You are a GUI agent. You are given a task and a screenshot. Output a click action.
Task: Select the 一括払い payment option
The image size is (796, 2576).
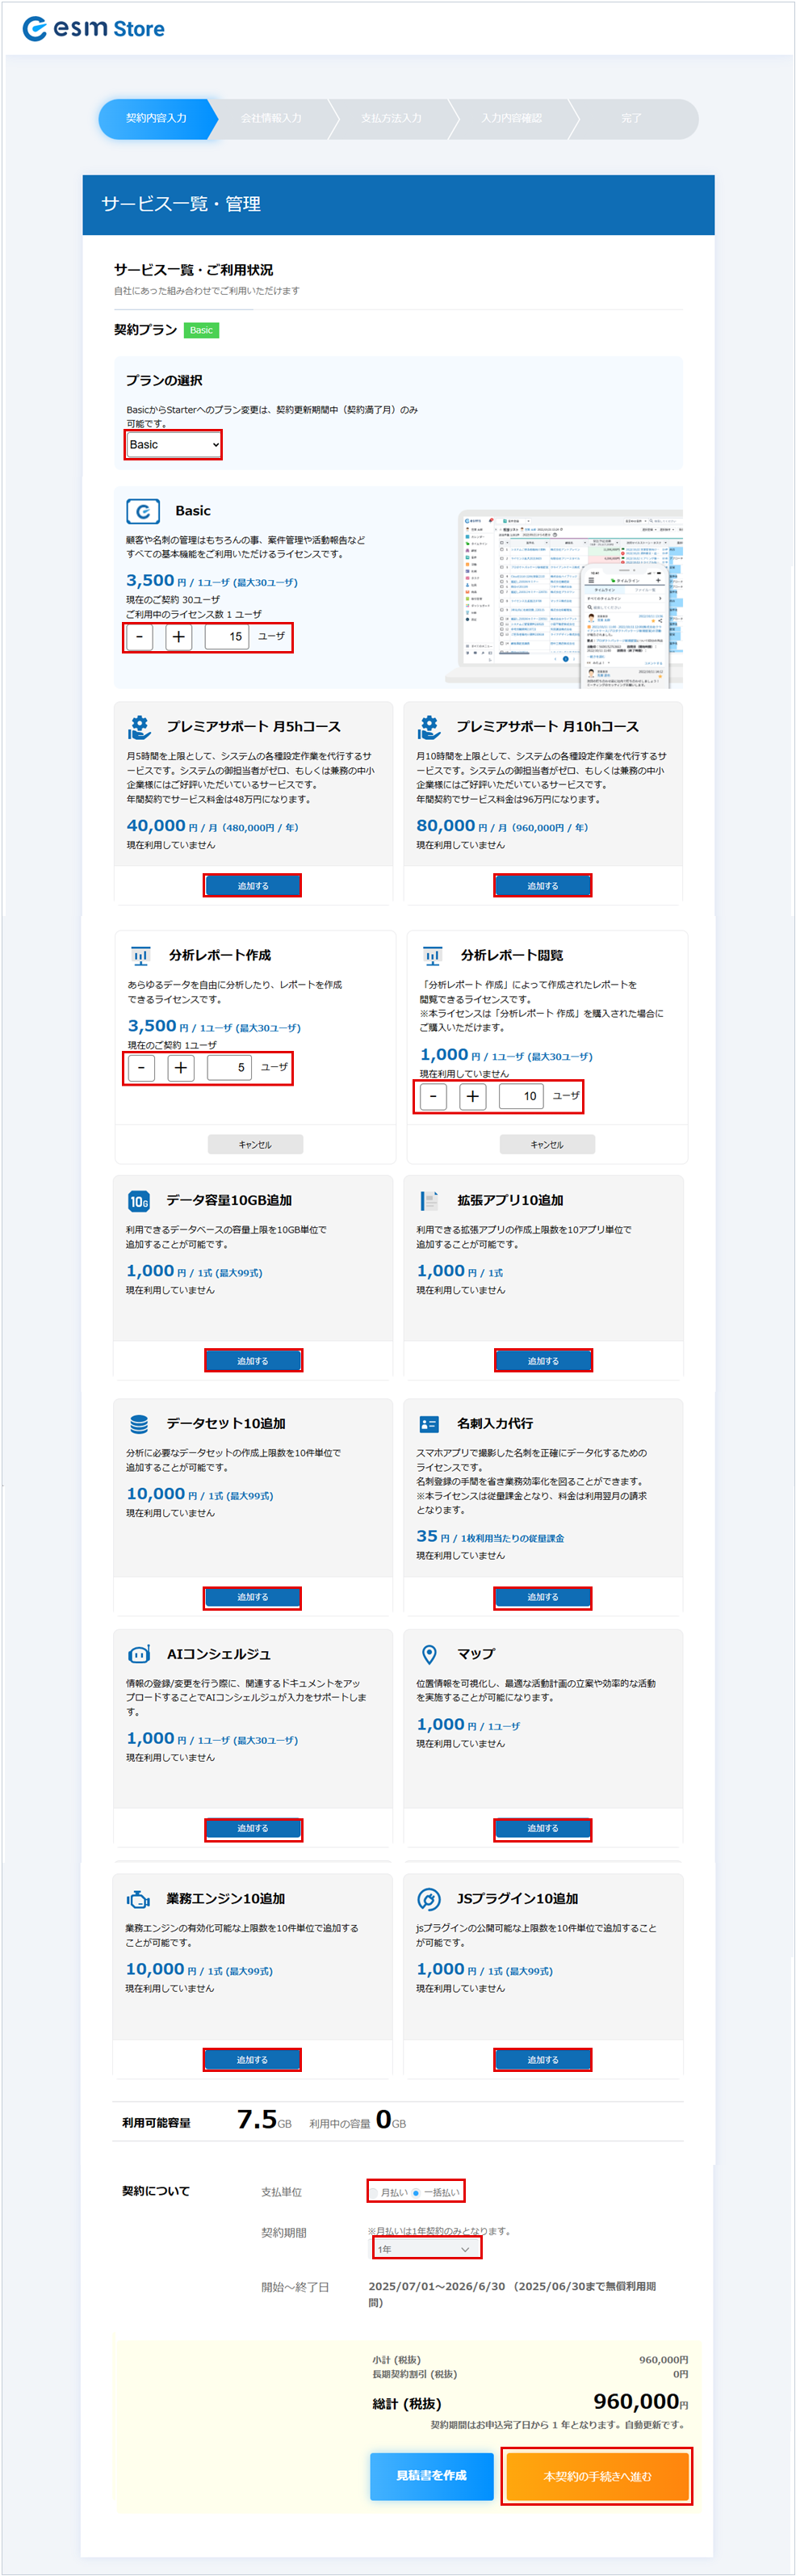436,2193
